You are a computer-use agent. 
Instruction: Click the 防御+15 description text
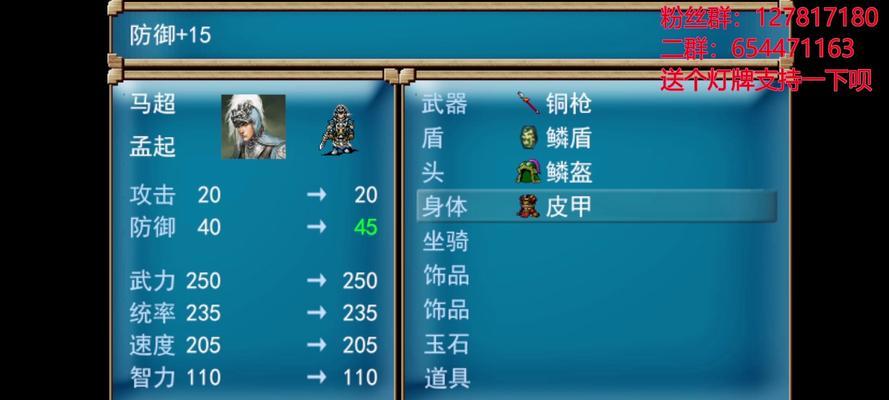170,35
